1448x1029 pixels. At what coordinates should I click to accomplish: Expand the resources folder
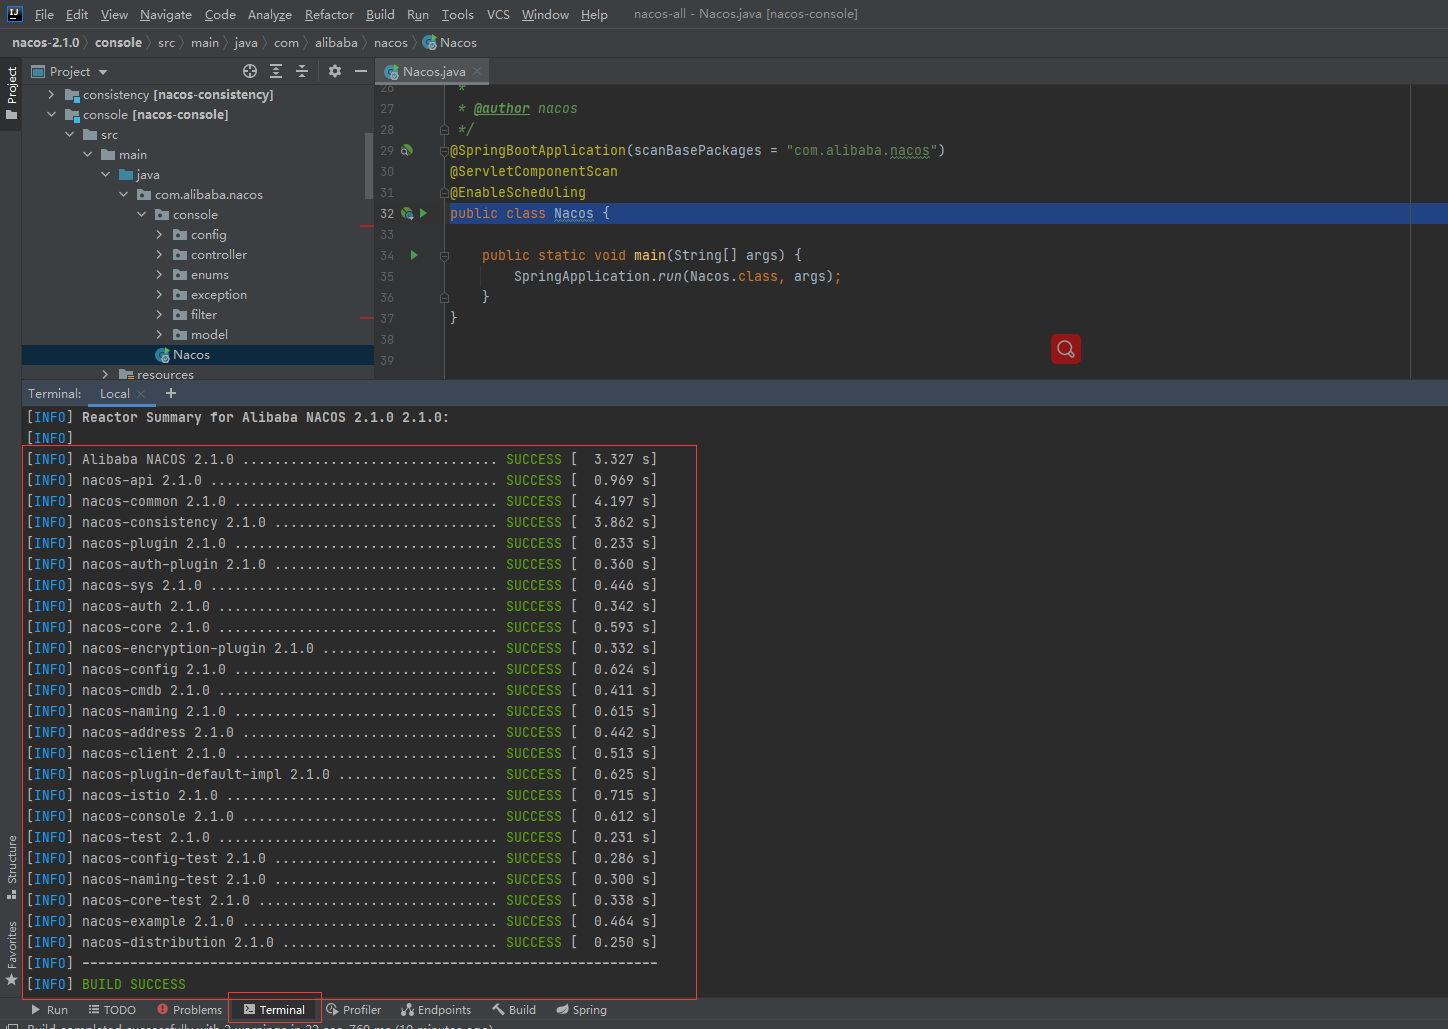[x=105, y=374]
